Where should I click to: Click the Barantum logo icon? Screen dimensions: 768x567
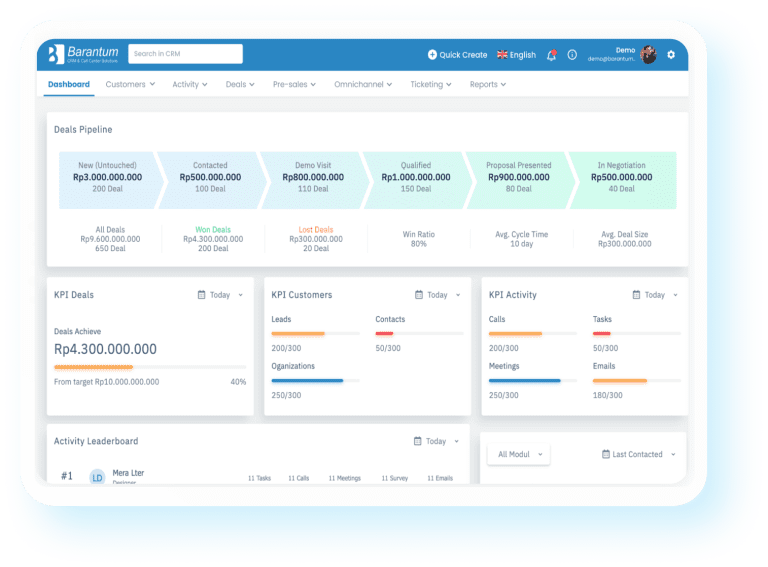[56, 54]
